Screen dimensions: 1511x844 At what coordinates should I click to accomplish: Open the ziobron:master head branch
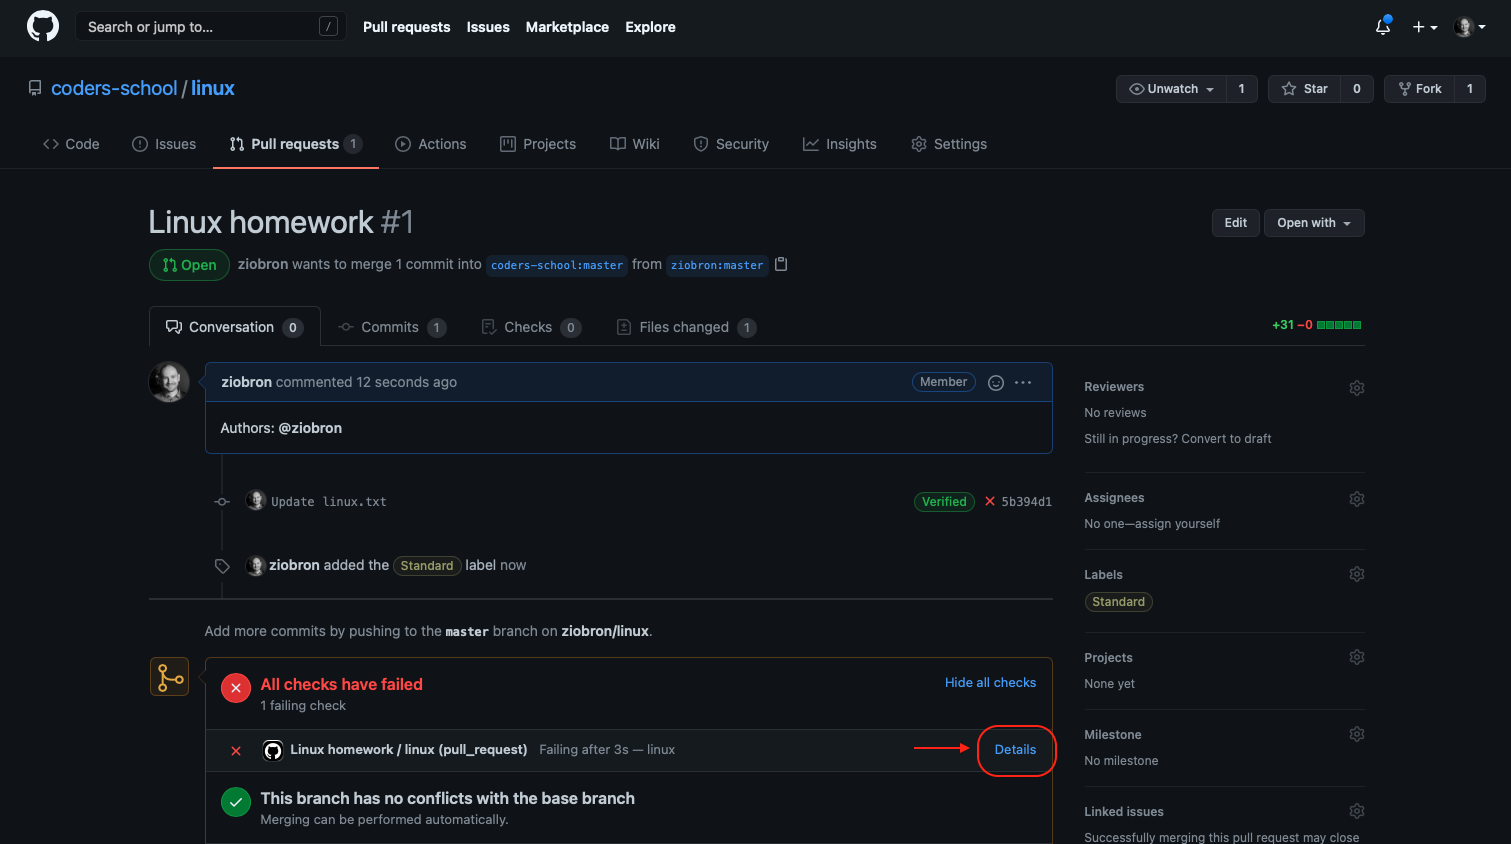[717, 265]
